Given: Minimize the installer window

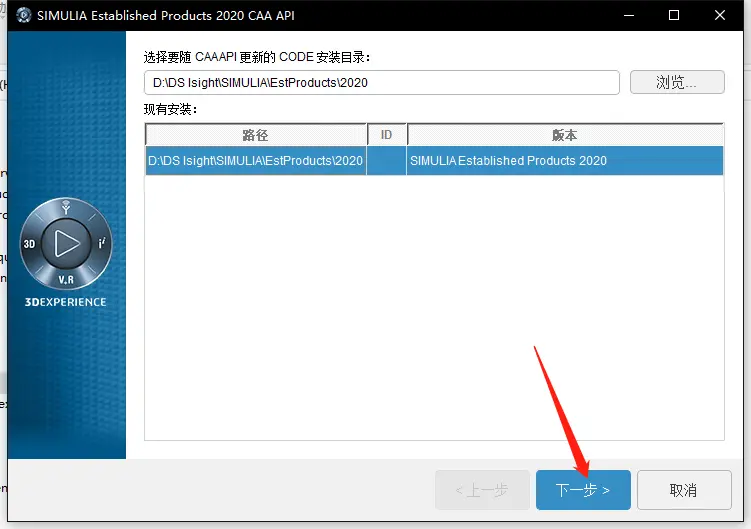Looking at the screenshot, I should (x=629, y=15).
